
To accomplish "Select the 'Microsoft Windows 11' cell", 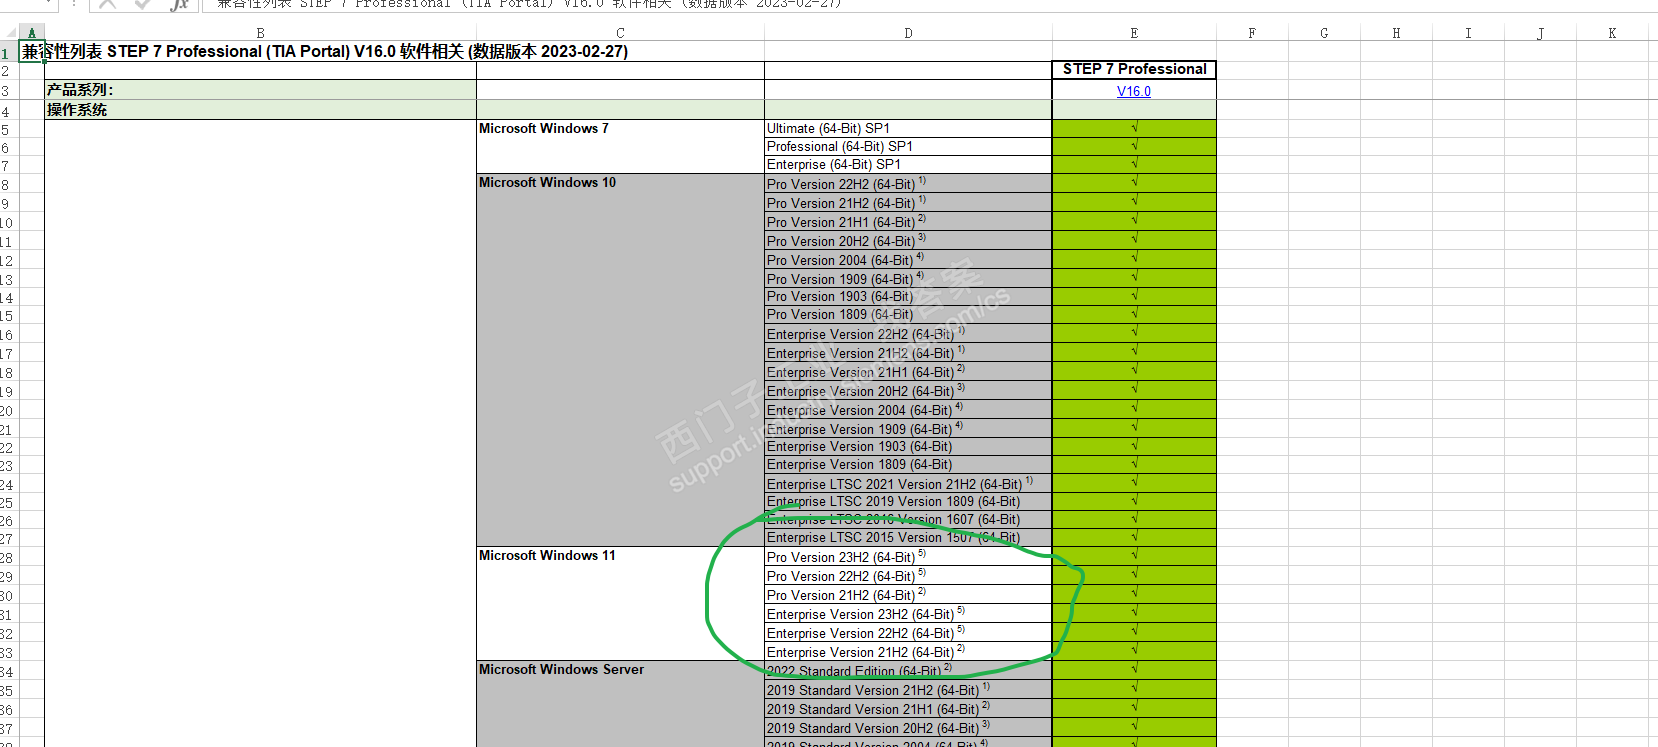I will click(x=620, y=603).
